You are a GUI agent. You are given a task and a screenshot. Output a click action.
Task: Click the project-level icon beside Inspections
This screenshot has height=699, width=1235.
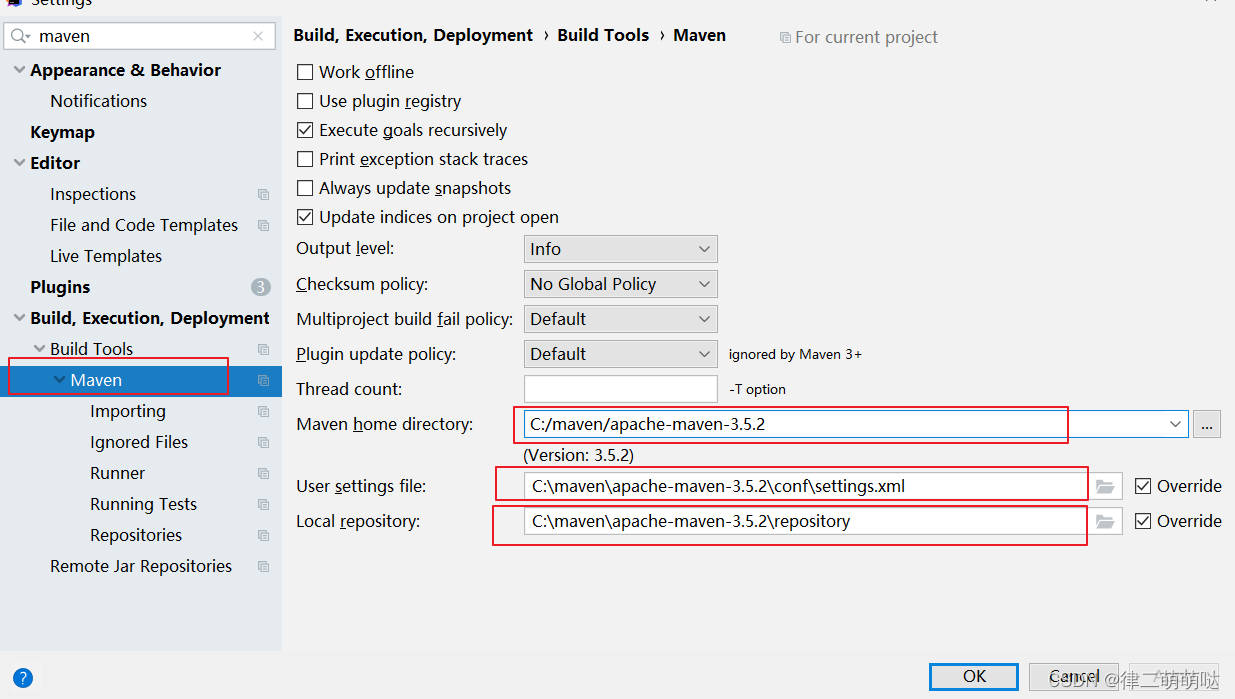(x=264, y=194)
